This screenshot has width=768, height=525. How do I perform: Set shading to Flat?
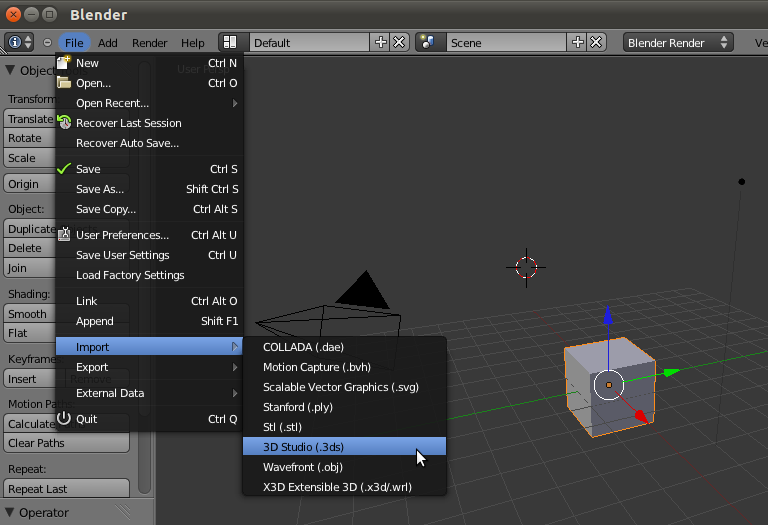tap(29, 333)
